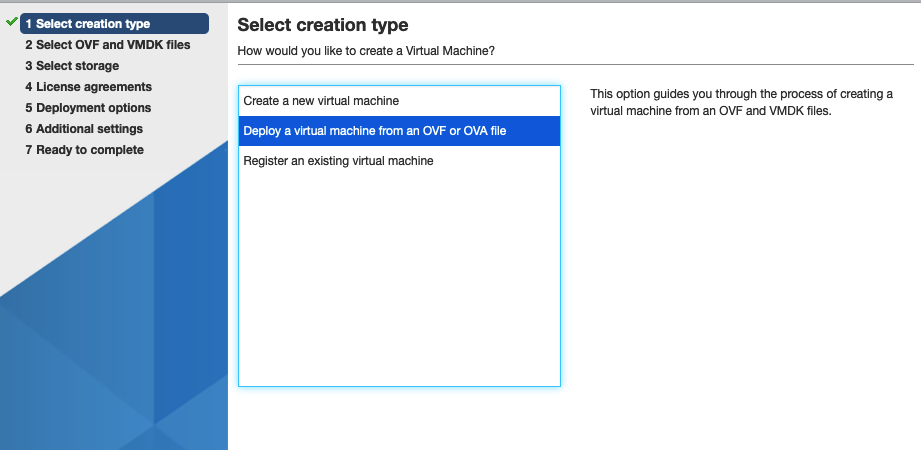Screen dimensions: 921x450
Task: Open the "3 Select storage" wizard step
Action: tap(72, 66)
